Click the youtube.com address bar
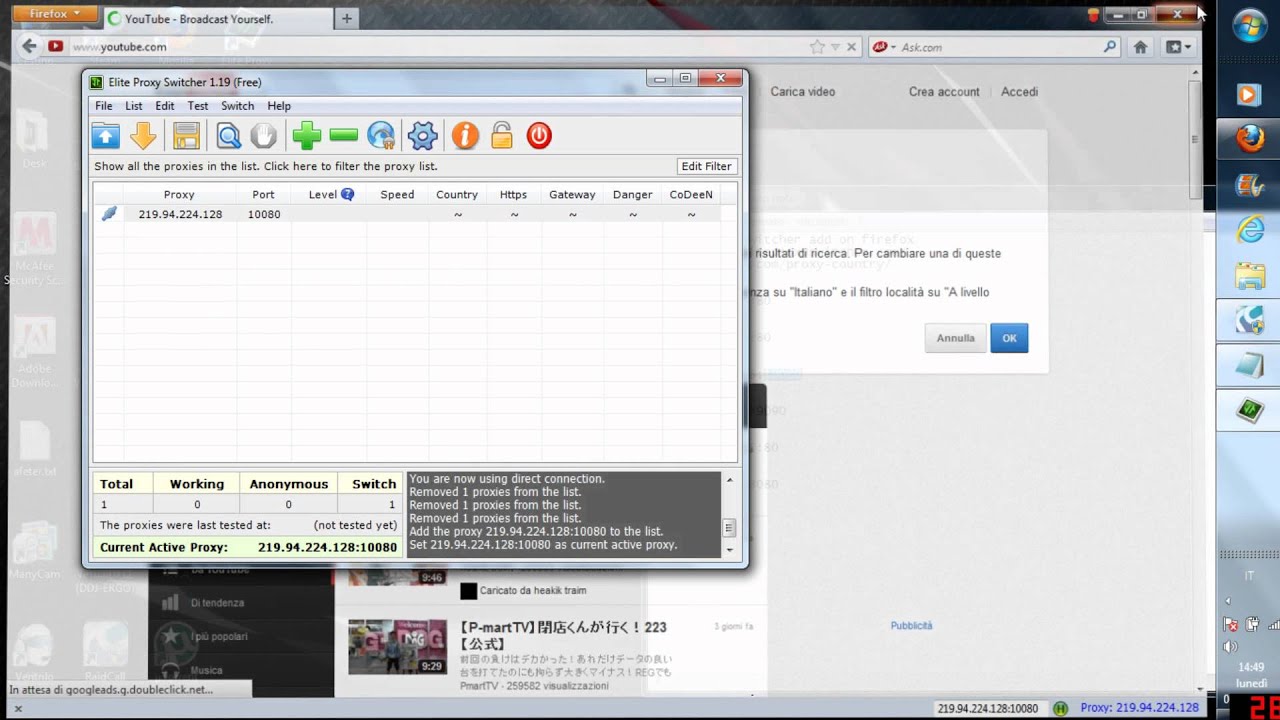1280x720 pixels. (435, 46)
